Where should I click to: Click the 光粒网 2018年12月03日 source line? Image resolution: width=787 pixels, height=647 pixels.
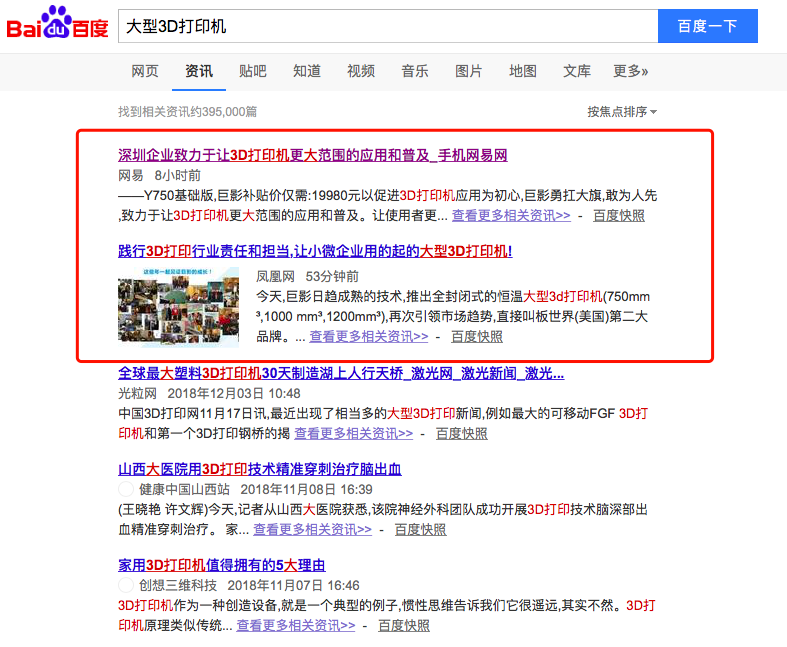(209, 394)
